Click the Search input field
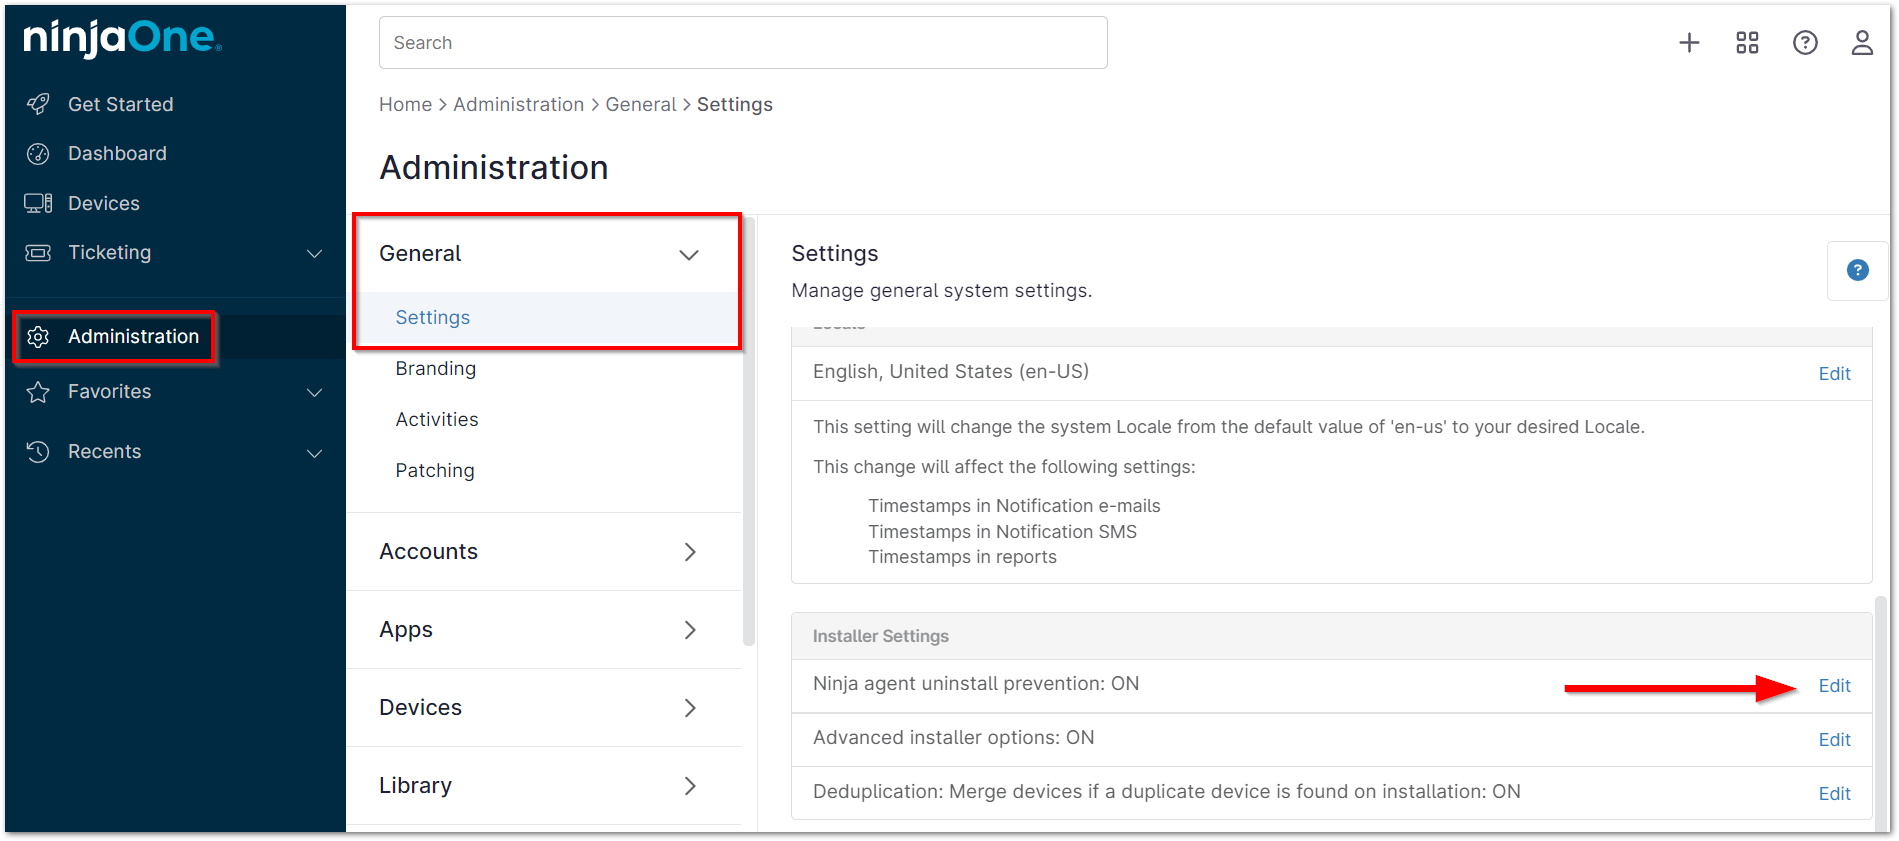Viewport: 1899px width, 841px height. 742,43
